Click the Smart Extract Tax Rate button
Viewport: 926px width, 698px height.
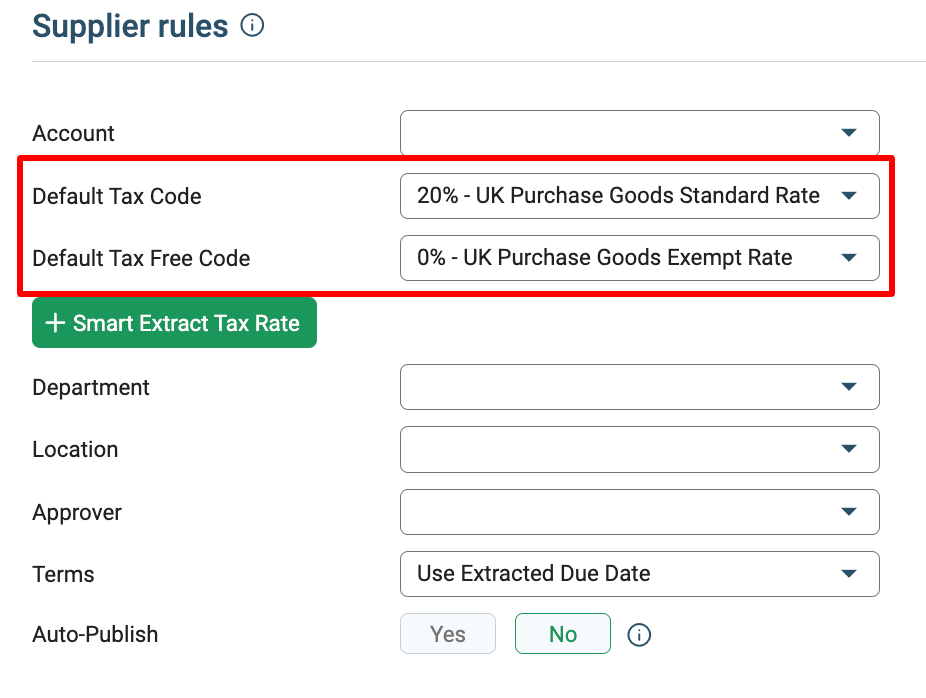point(174,323)
